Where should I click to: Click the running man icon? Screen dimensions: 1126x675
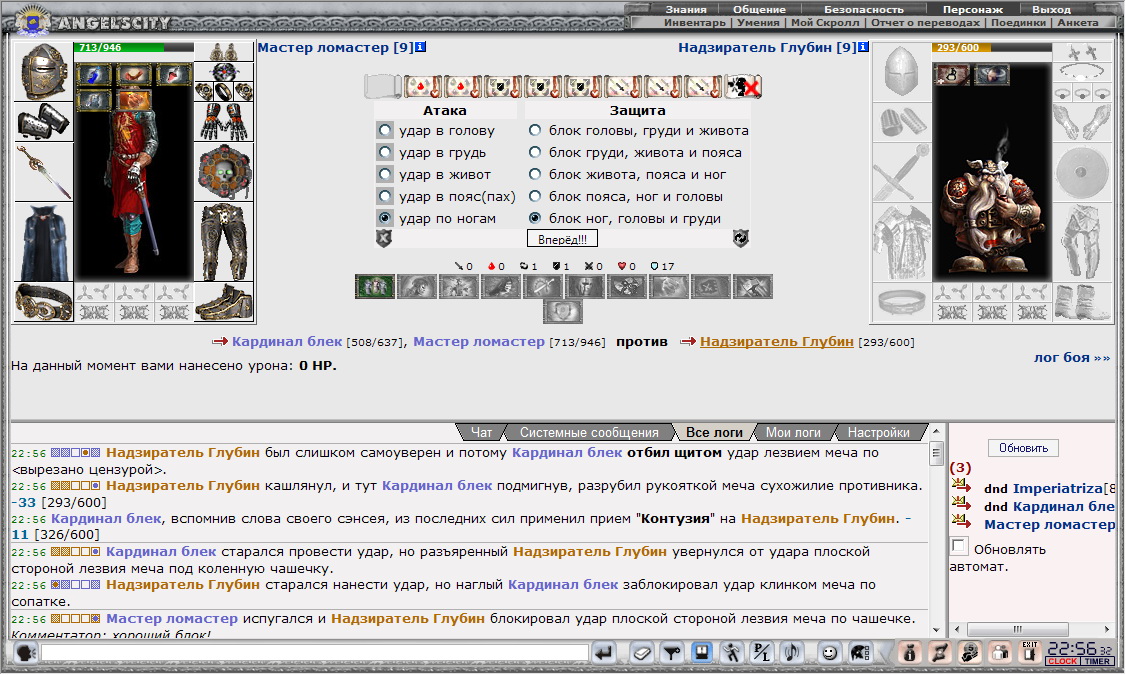pyautogui.click(x=731, y=653)
